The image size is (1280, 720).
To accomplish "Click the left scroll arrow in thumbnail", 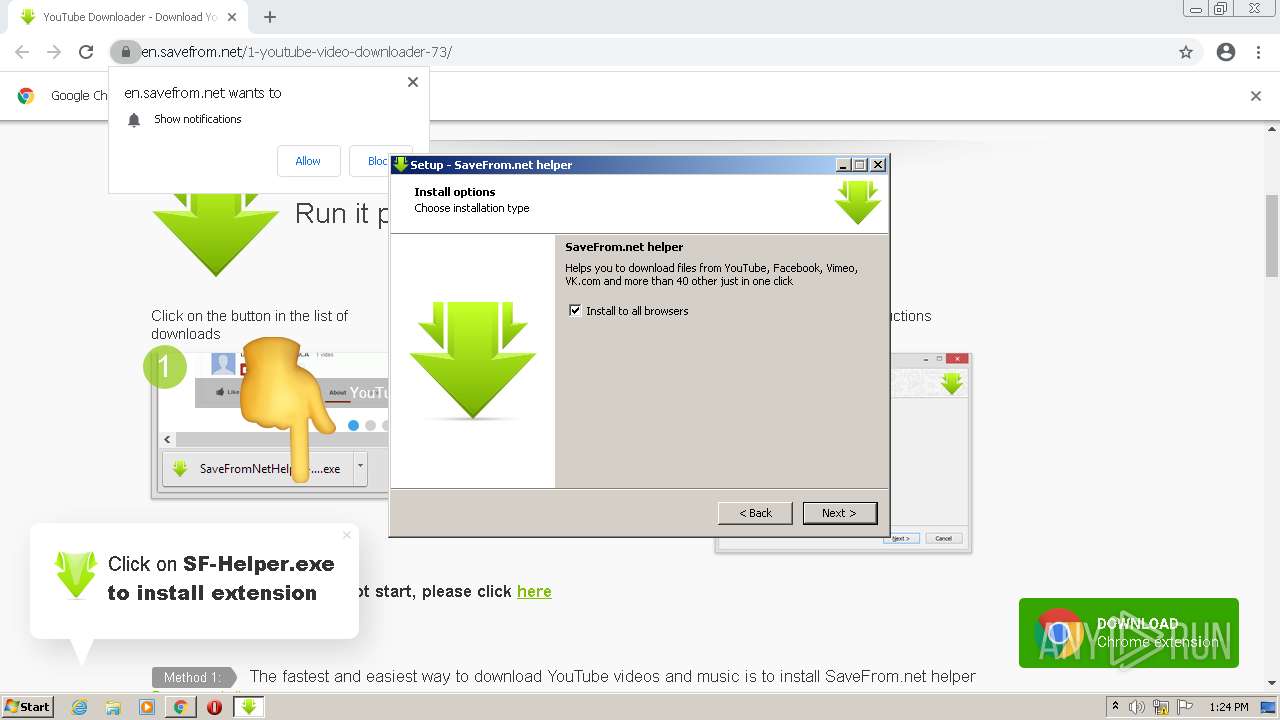I will (x=168, y=439).
